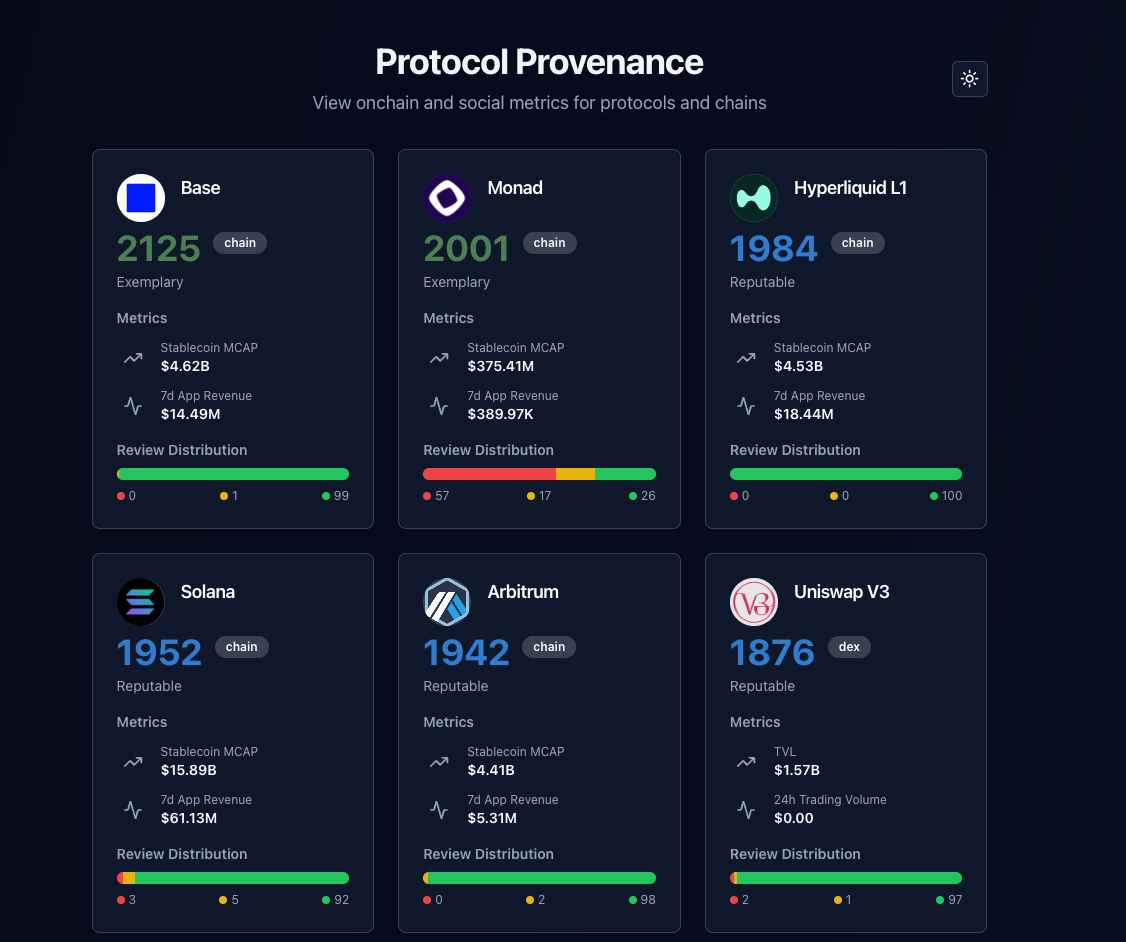This screenshot has width=1126, height=942.
Task: Click Uniswap V3's 1876 score
Action: coord(773,653)
